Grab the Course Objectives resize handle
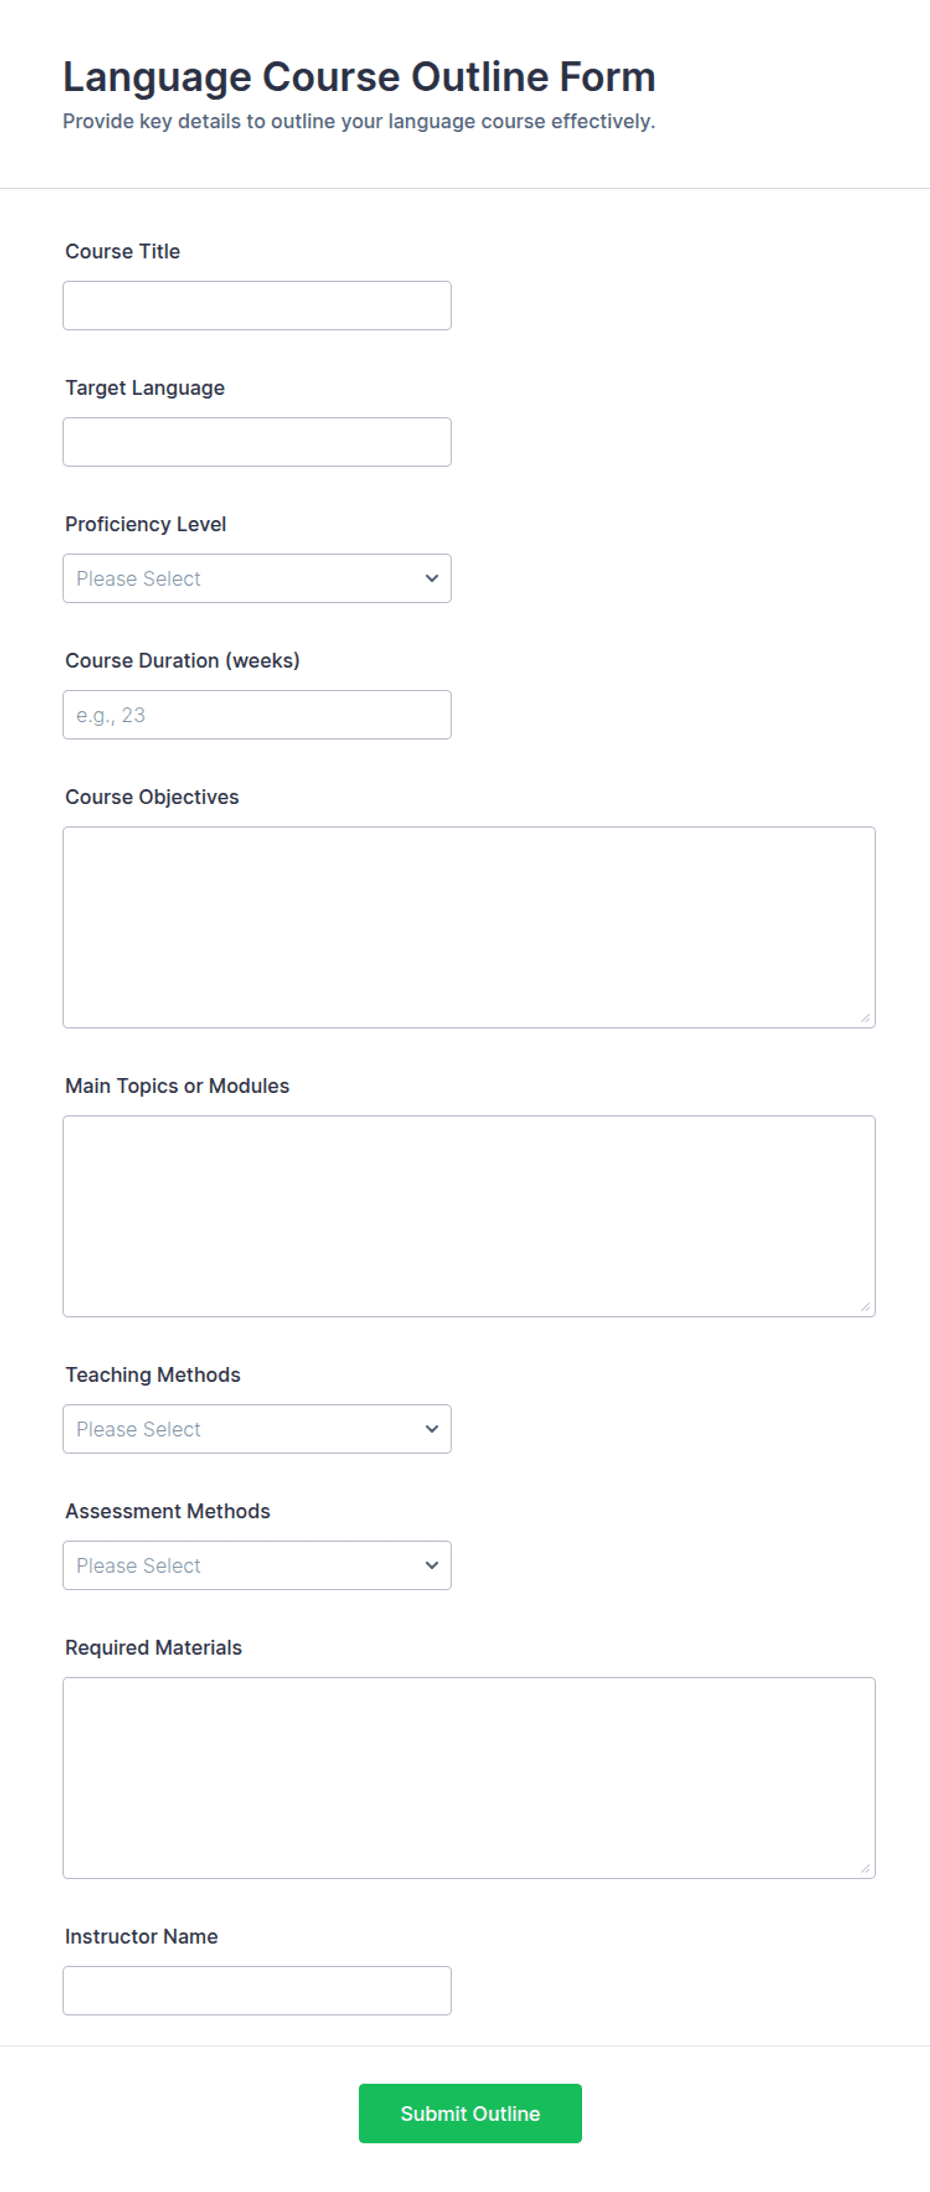Image resolution: width=930 pixels, height=2192 pixels. pos(866,1018)
